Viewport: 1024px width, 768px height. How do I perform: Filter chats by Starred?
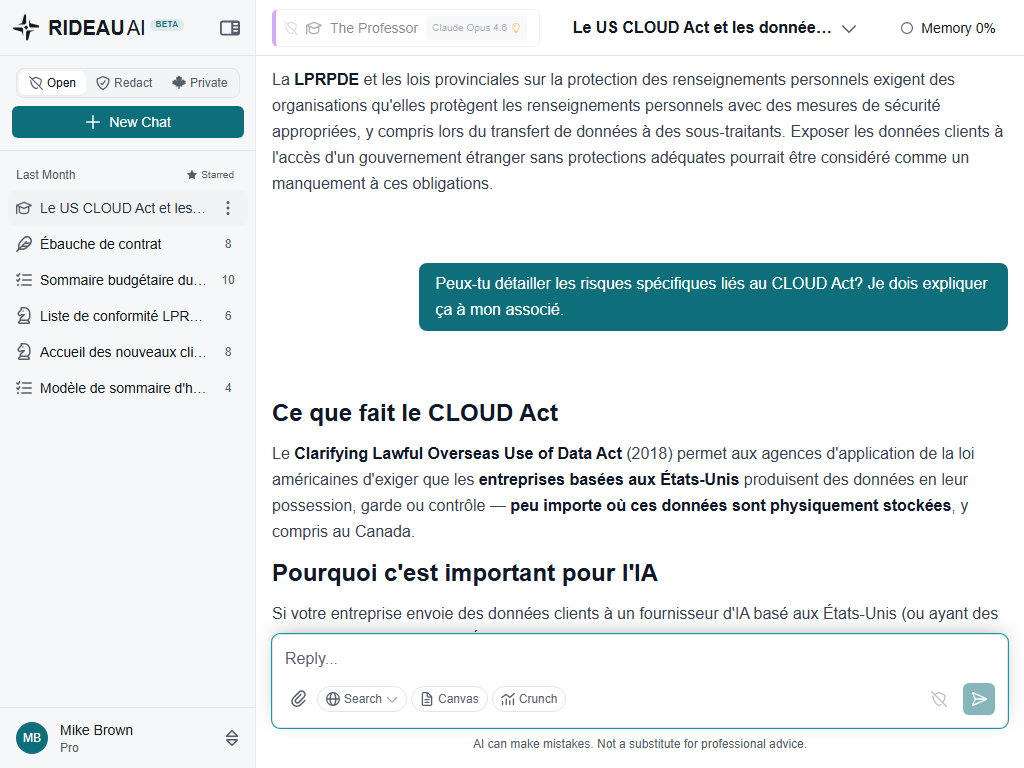pos(210,175)
